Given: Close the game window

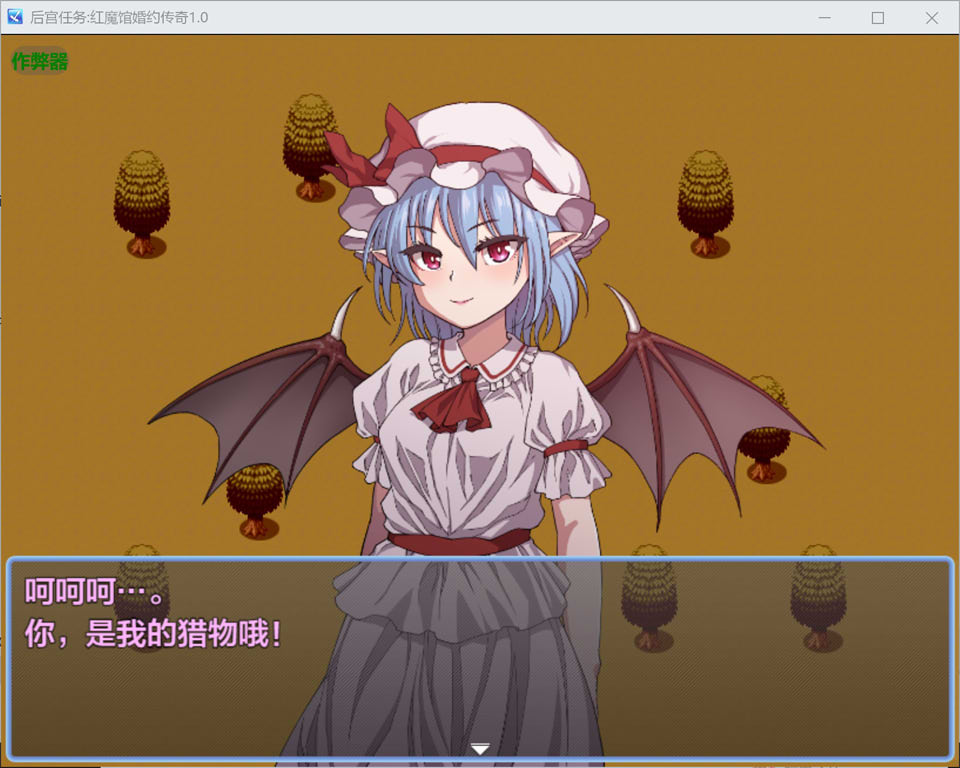Looking at the screenshot, I should tap(932, 18).
